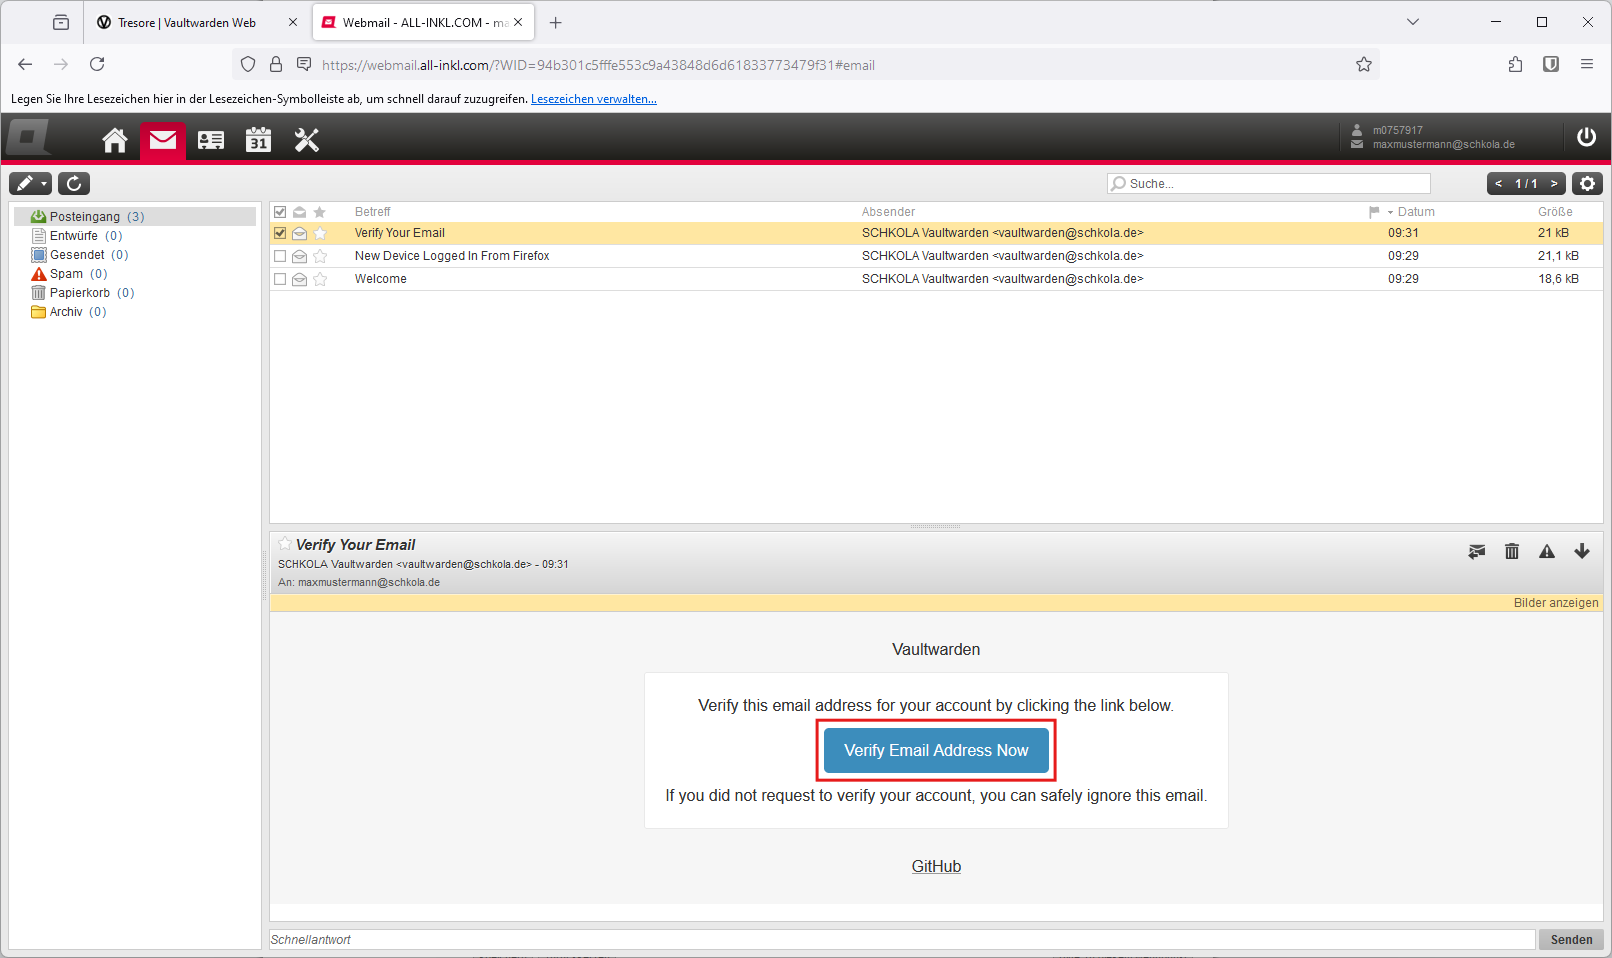The width and height of the screenshot is (1612, 958).
Task: Go to next page of mail list
Action: click(x=1554, y=183)
